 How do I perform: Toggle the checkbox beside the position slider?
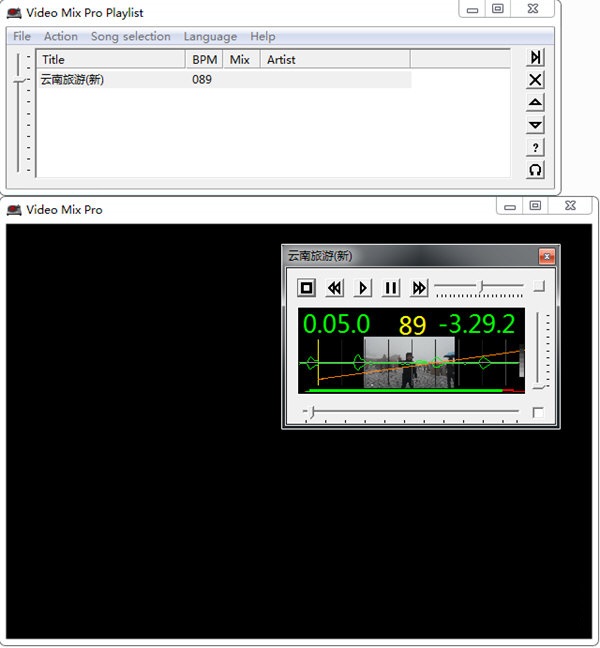[x=538, y=412]
